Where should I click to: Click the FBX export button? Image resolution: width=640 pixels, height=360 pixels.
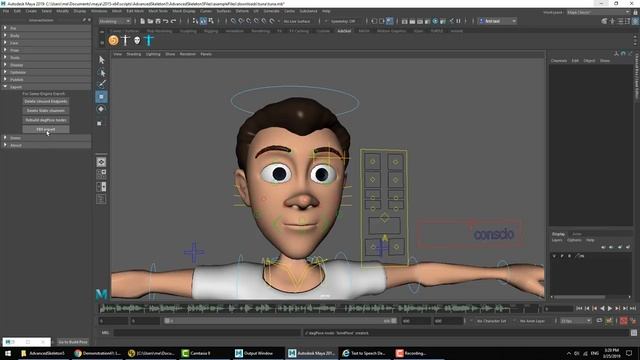click(46, 129)
